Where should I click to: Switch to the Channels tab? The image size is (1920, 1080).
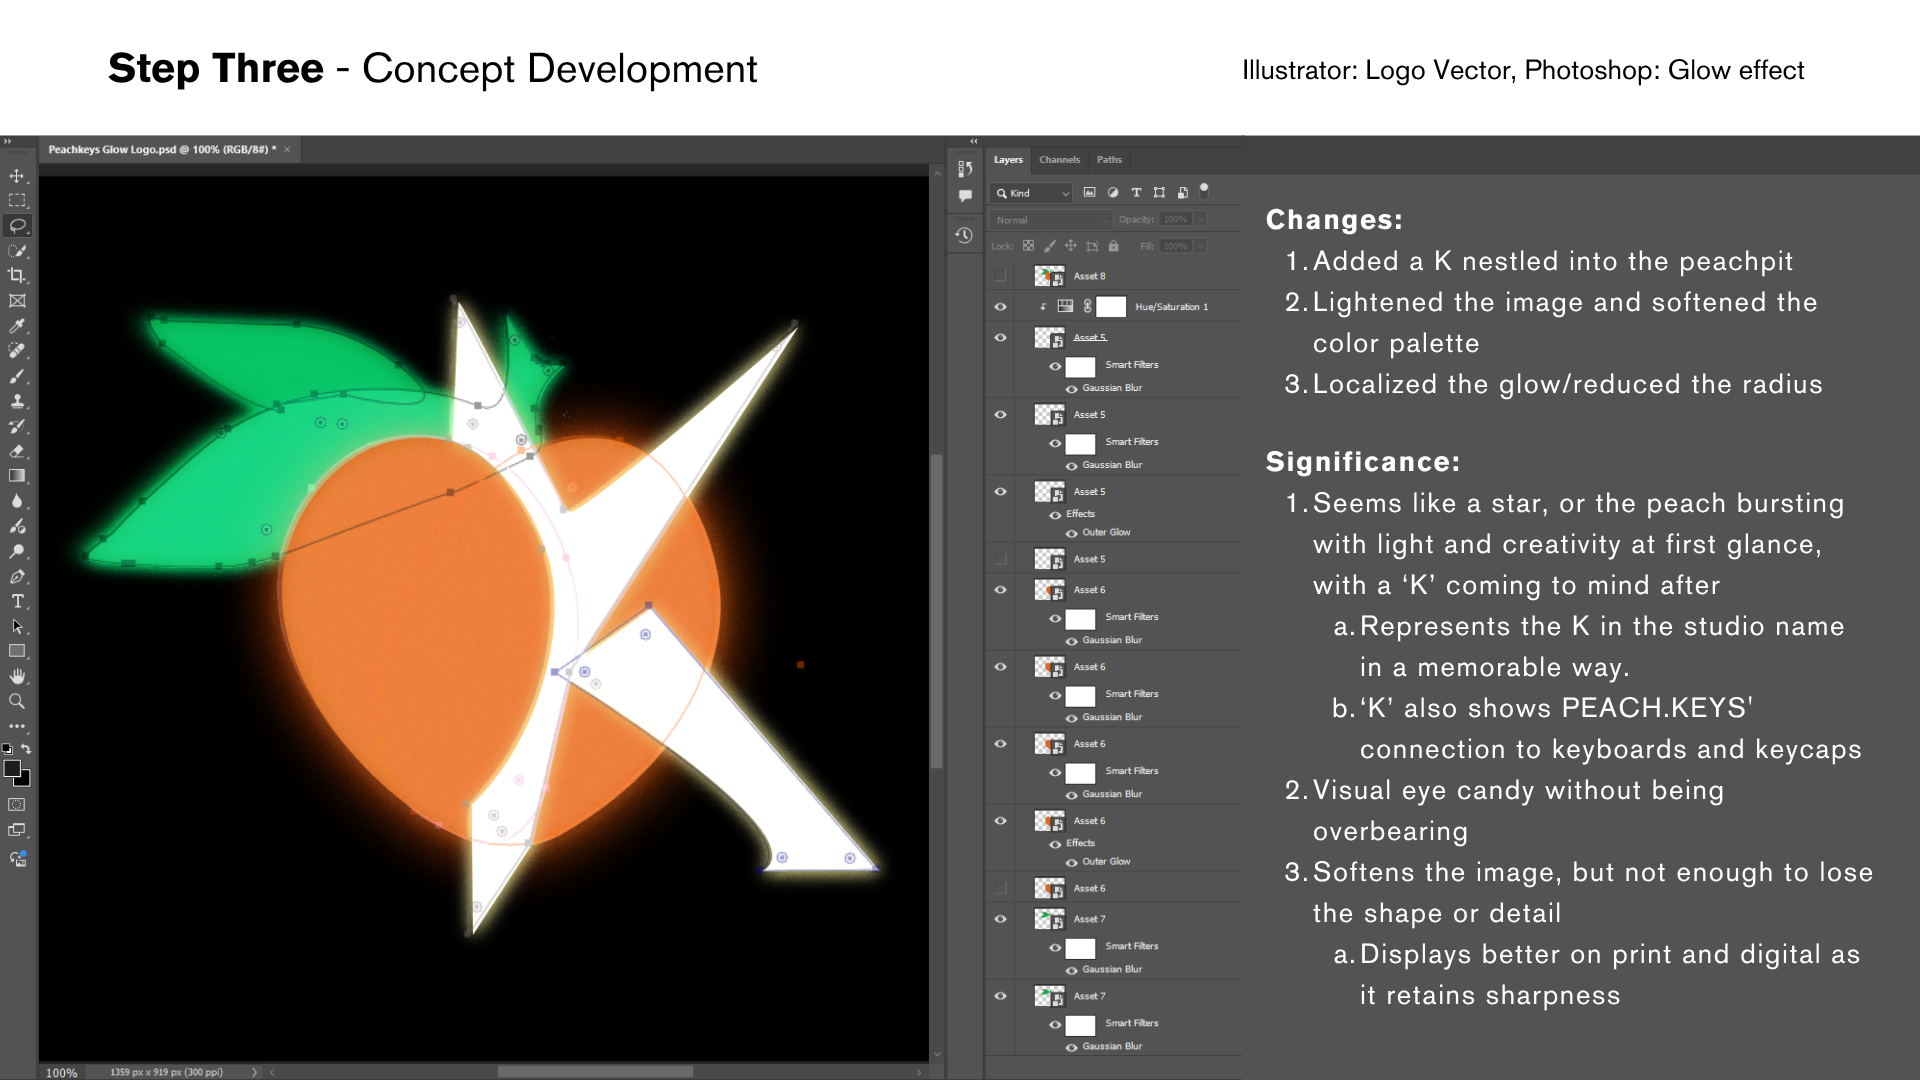coord(1059,160)
